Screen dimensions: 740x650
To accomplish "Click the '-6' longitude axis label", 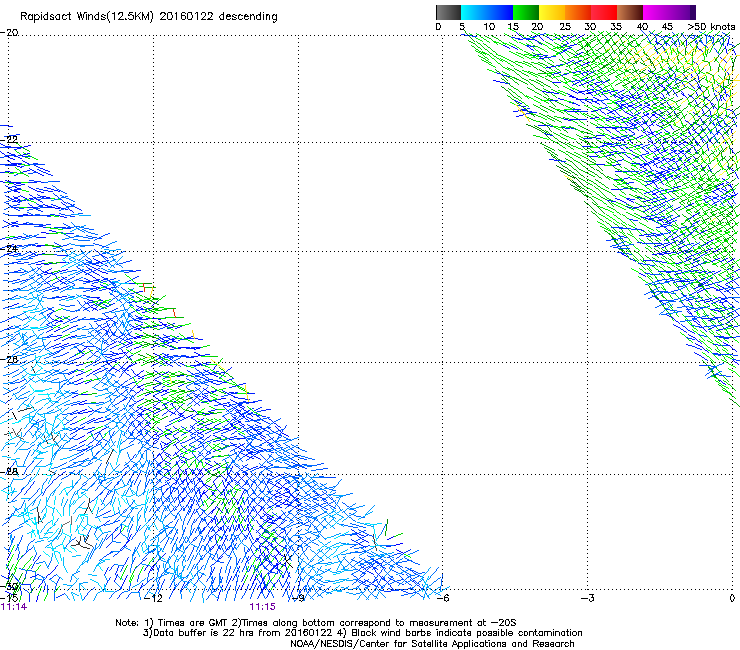I will (443, 598).
